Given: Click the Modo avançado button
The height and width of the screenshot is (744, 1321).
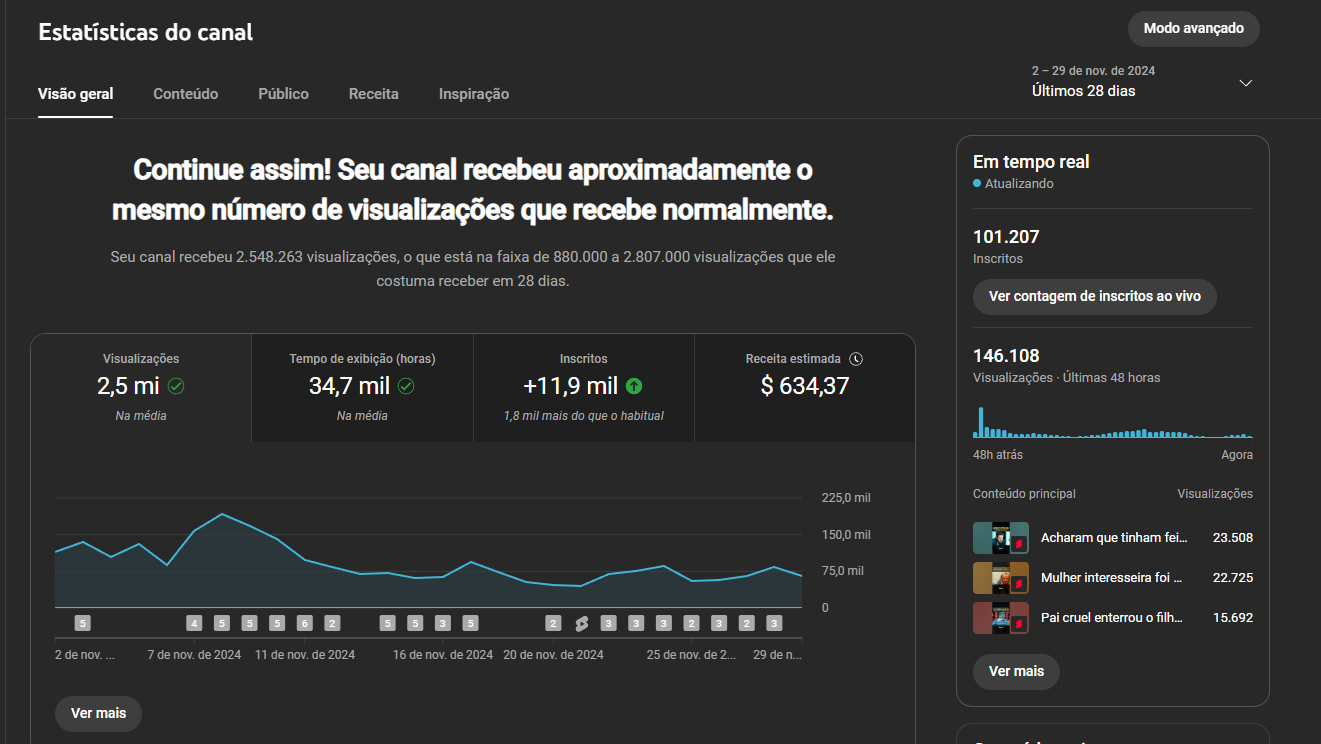Looking at the screenshot, I should 1193,29.
